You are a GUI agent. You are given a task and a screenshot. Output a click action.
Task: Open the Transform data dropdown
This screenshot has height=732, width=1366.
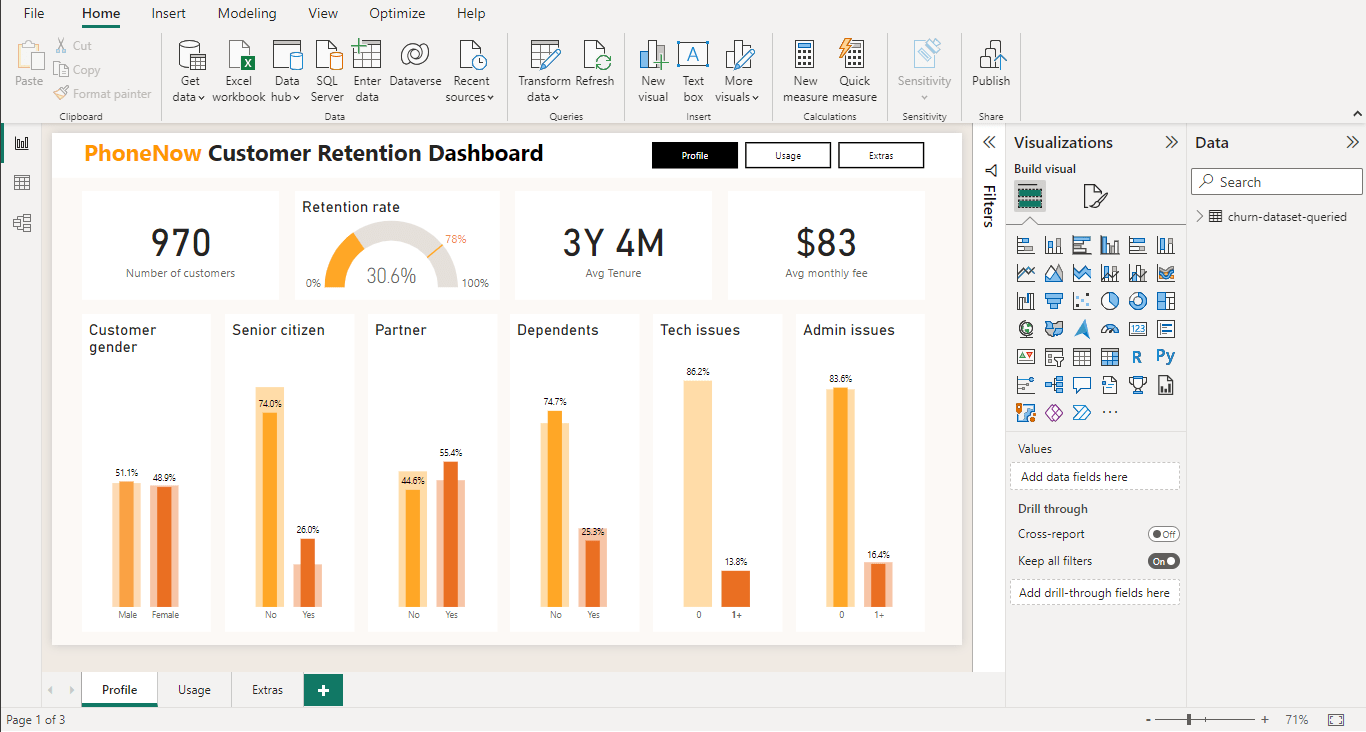pos(544,71)
